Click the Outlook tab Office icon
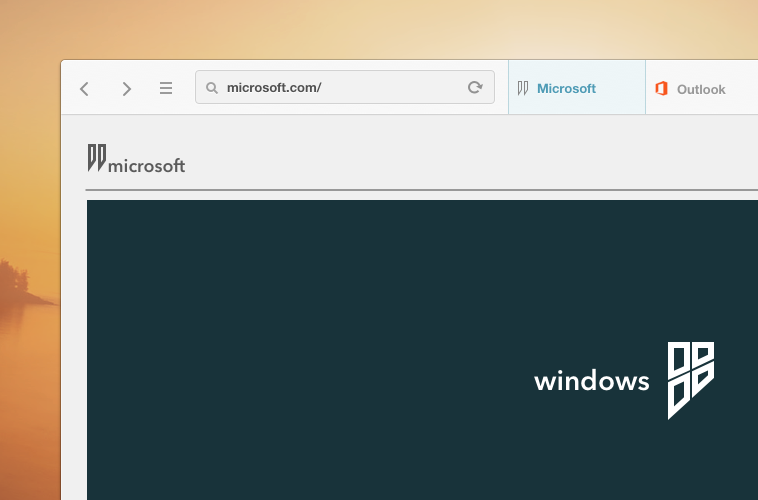This screenshot has height=500, width=758. (661, 88)
